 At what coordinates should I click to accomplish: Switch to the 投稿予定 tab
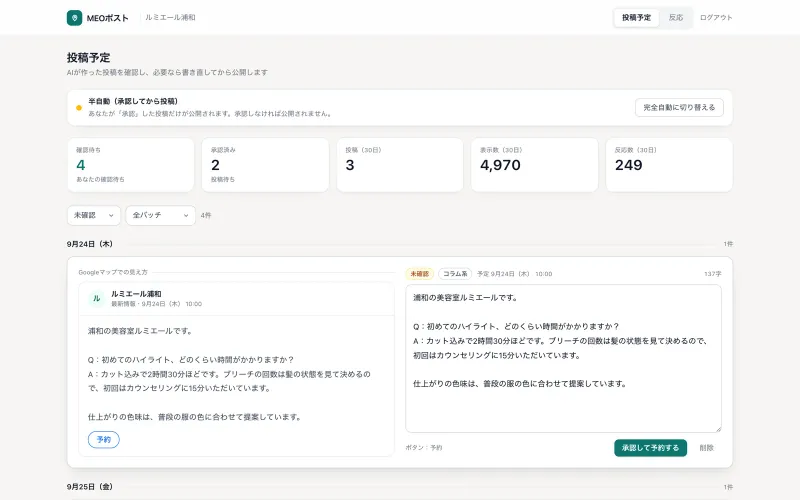coord(636,18)
